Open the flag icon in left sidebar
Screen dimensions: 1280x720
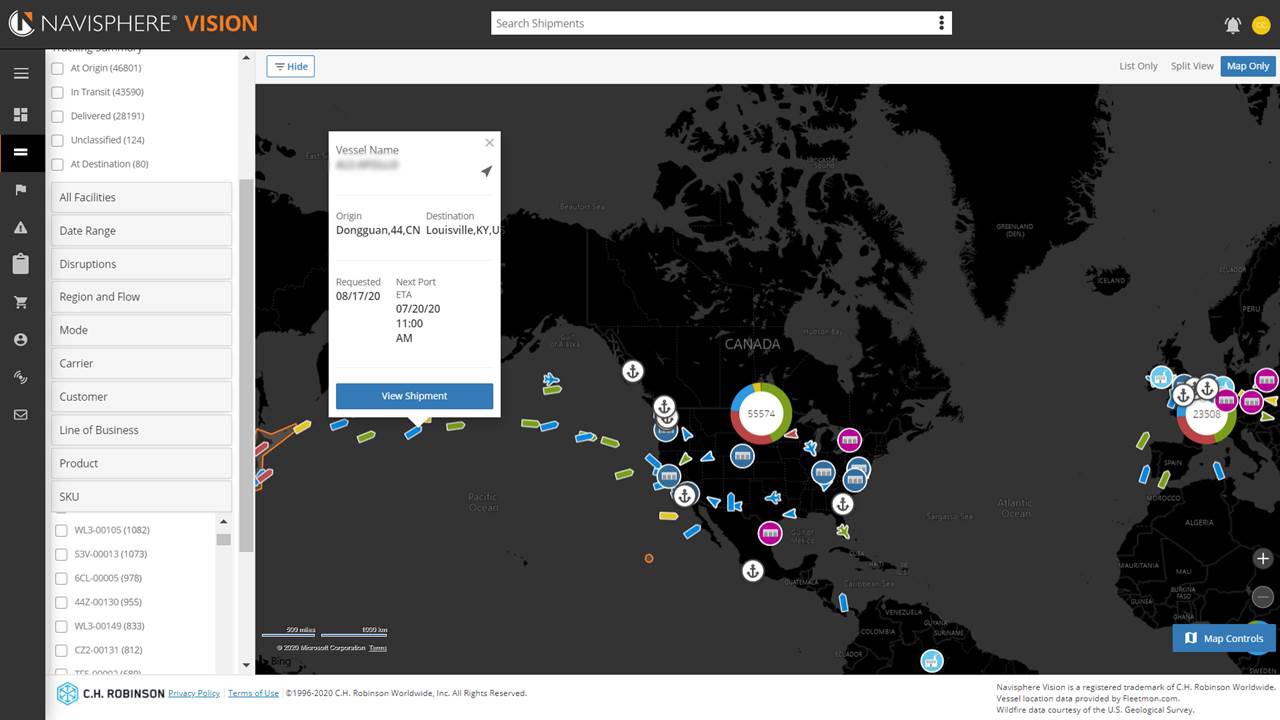[x=21, y=190]
